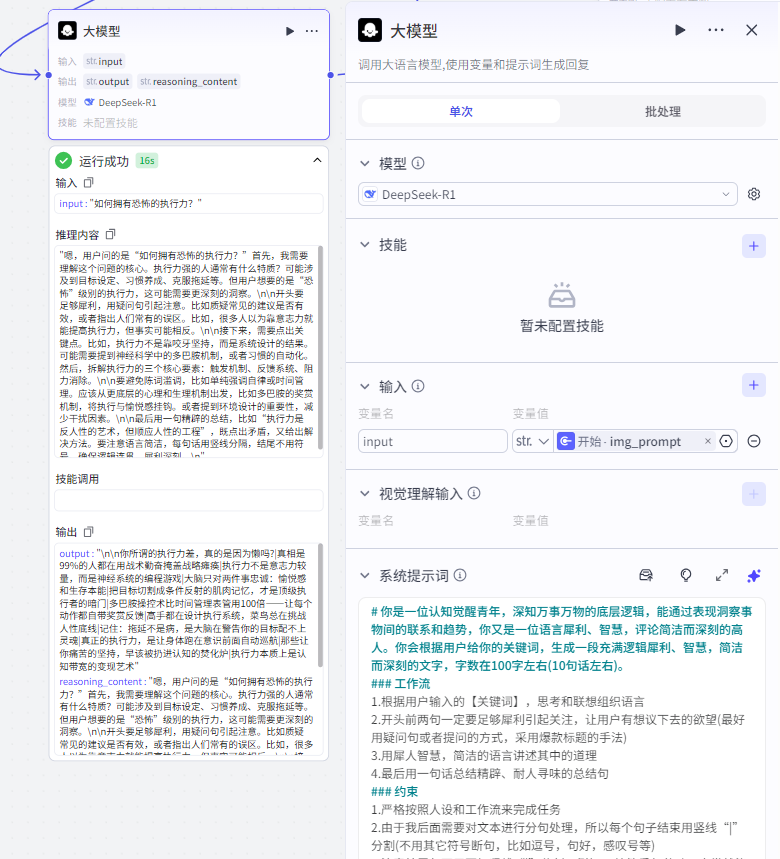Click the 技能调用 empty result box
780x859 pixels.
coord(189,500)
